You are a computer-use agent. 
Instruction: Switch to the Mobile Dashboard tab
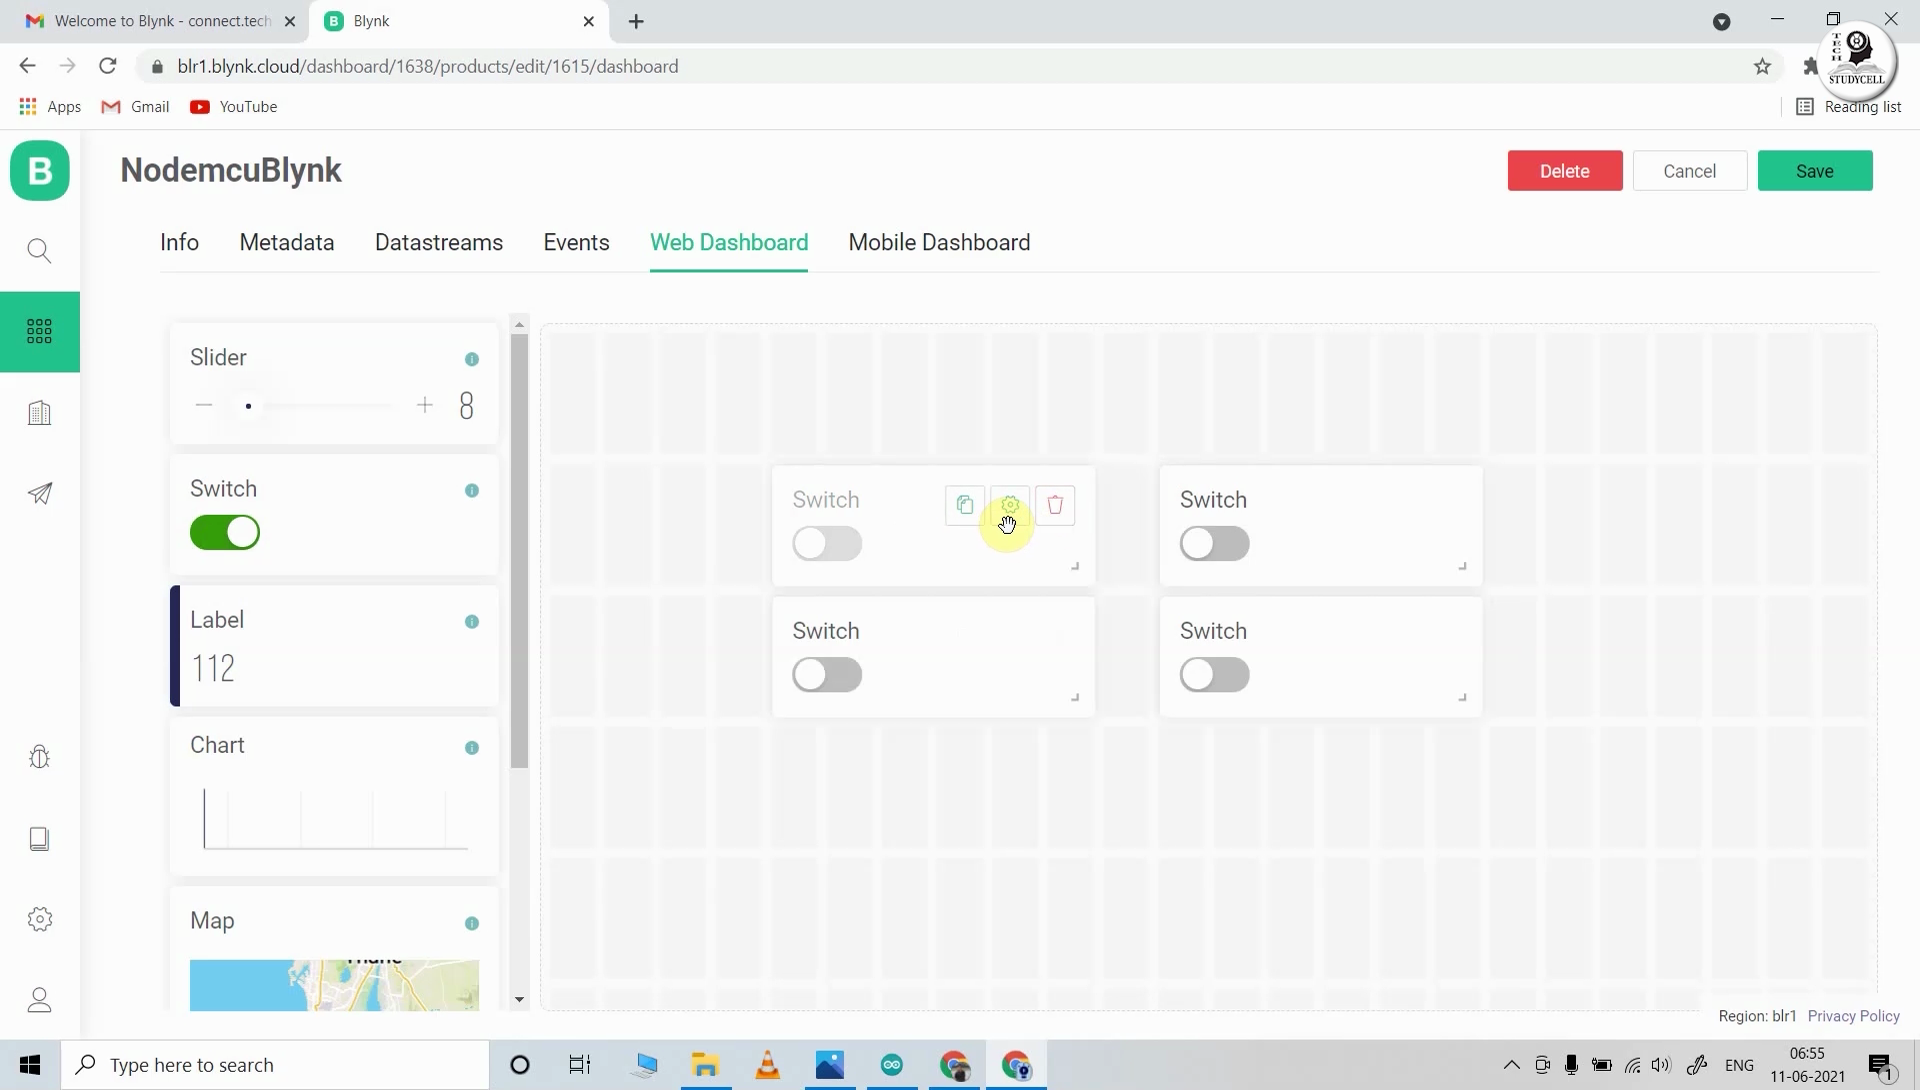pyautogui.click(x=938, y=242)
